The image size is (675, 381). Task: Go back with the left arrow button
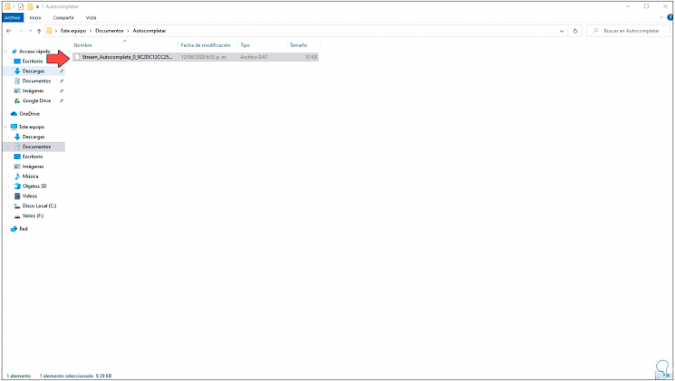click(x=9, y=31)
